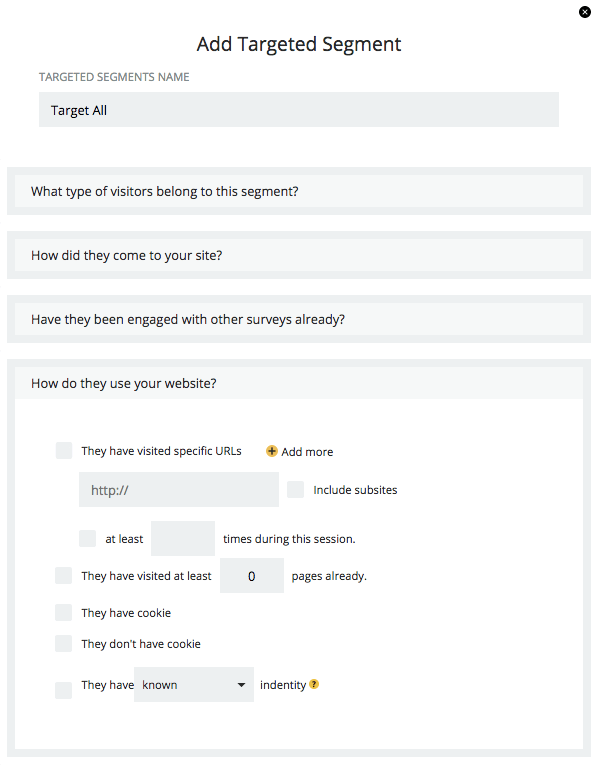597x765 pixels.
Task: Click the known dropdown arrow
Action: (241, 684)
